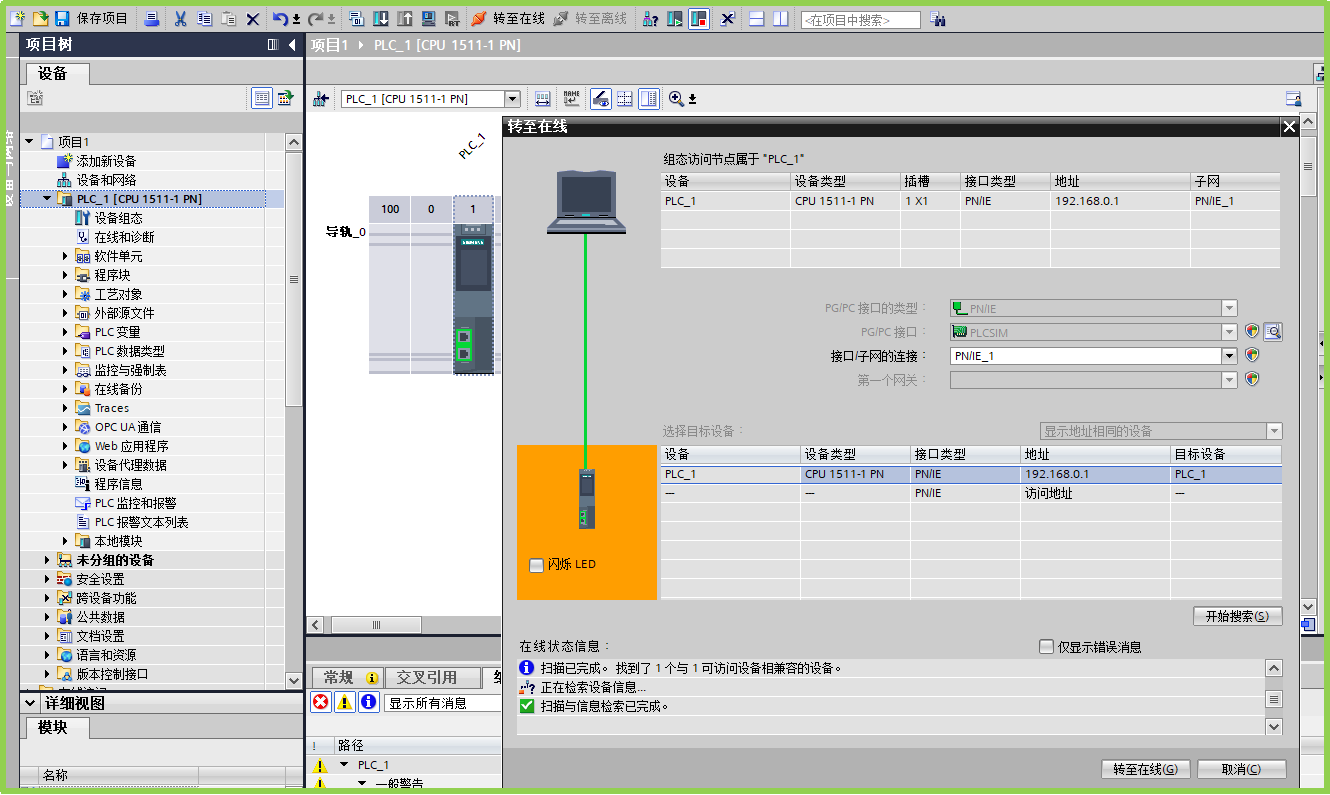1330x795 pixels.
Task: Open an existing project icon
Action: (x=40, y=18)
